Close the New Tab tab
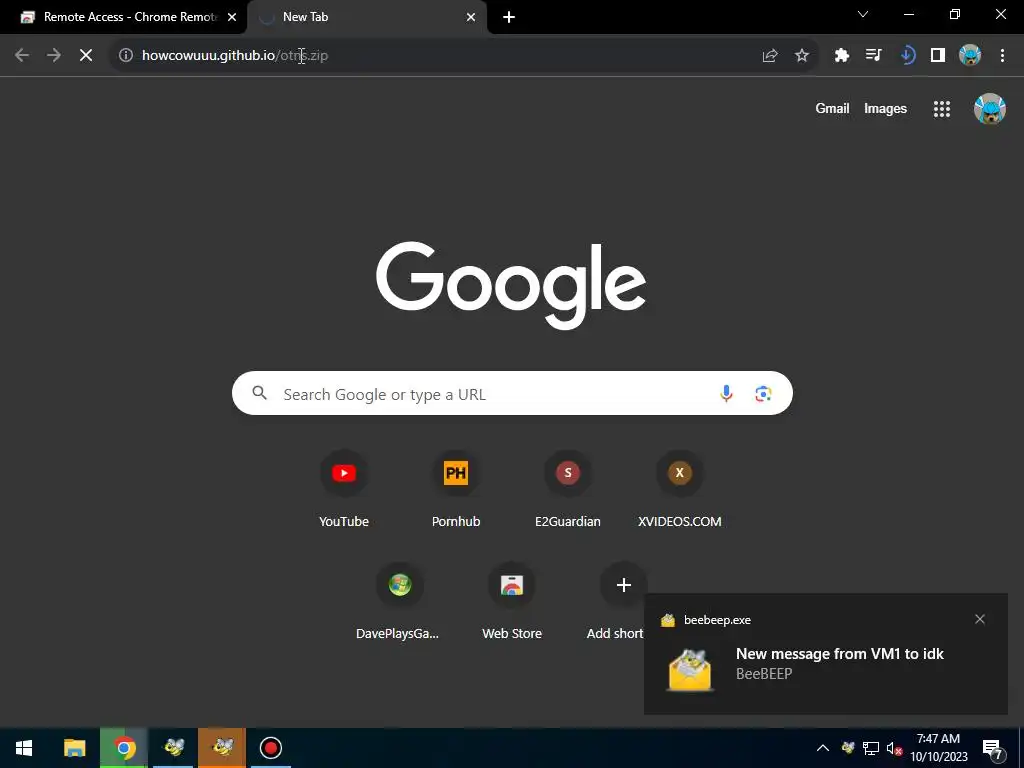 471,18
